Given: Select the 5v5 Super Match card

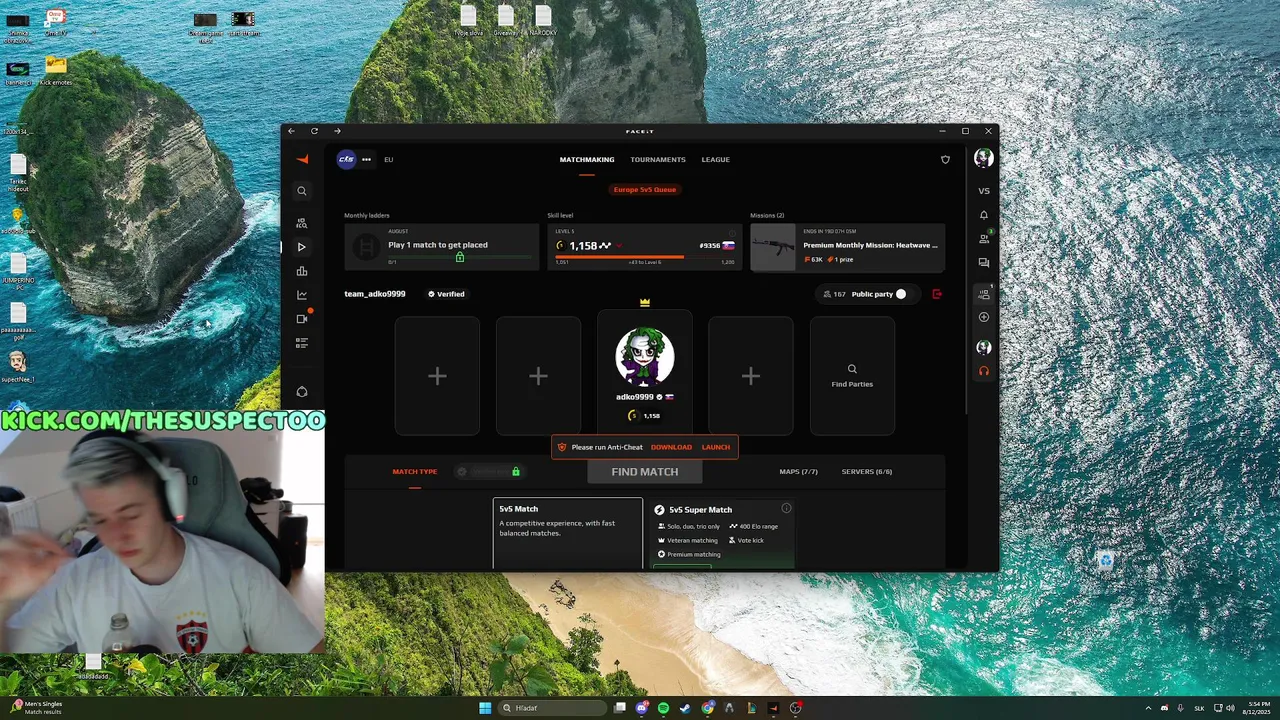Looking at the screenshot, I should tap(722, 533).
